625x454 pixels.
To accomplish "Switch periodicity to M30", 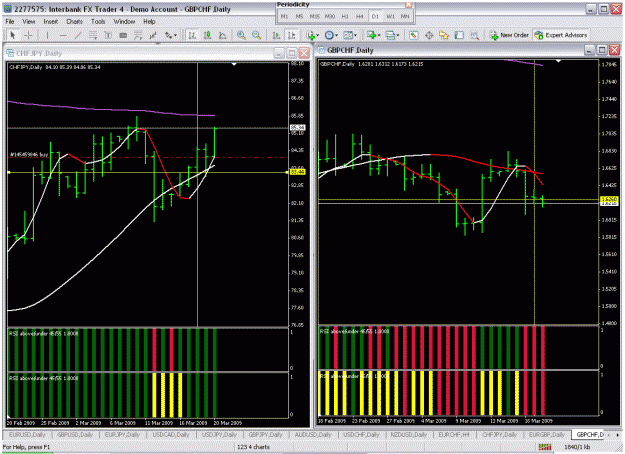I will point(330,16).
